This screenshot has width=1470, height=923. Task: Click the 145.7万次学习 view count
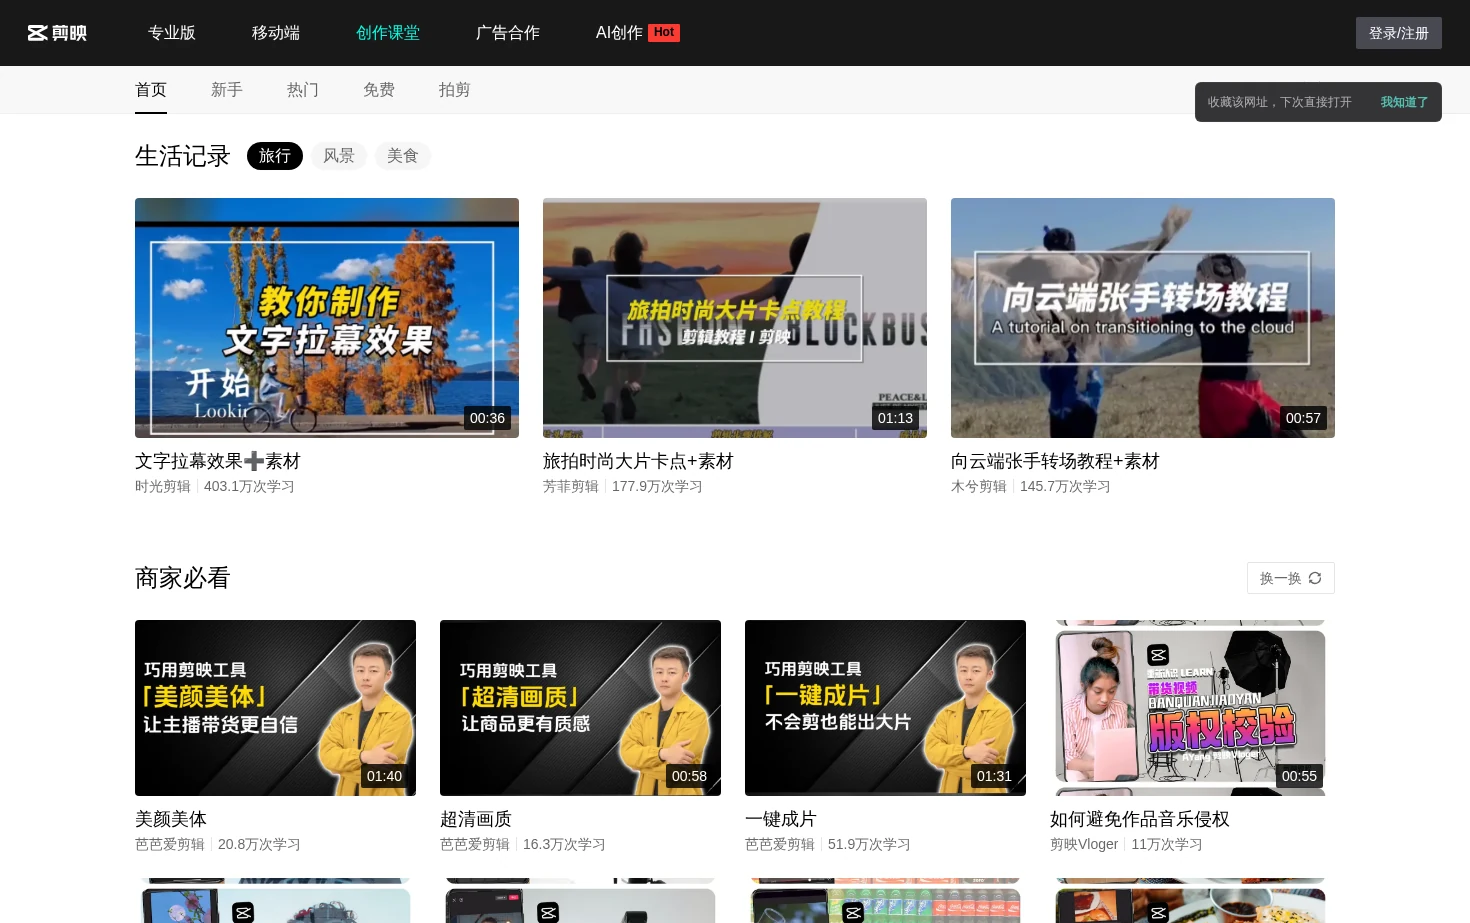(x=1065, y=486)
